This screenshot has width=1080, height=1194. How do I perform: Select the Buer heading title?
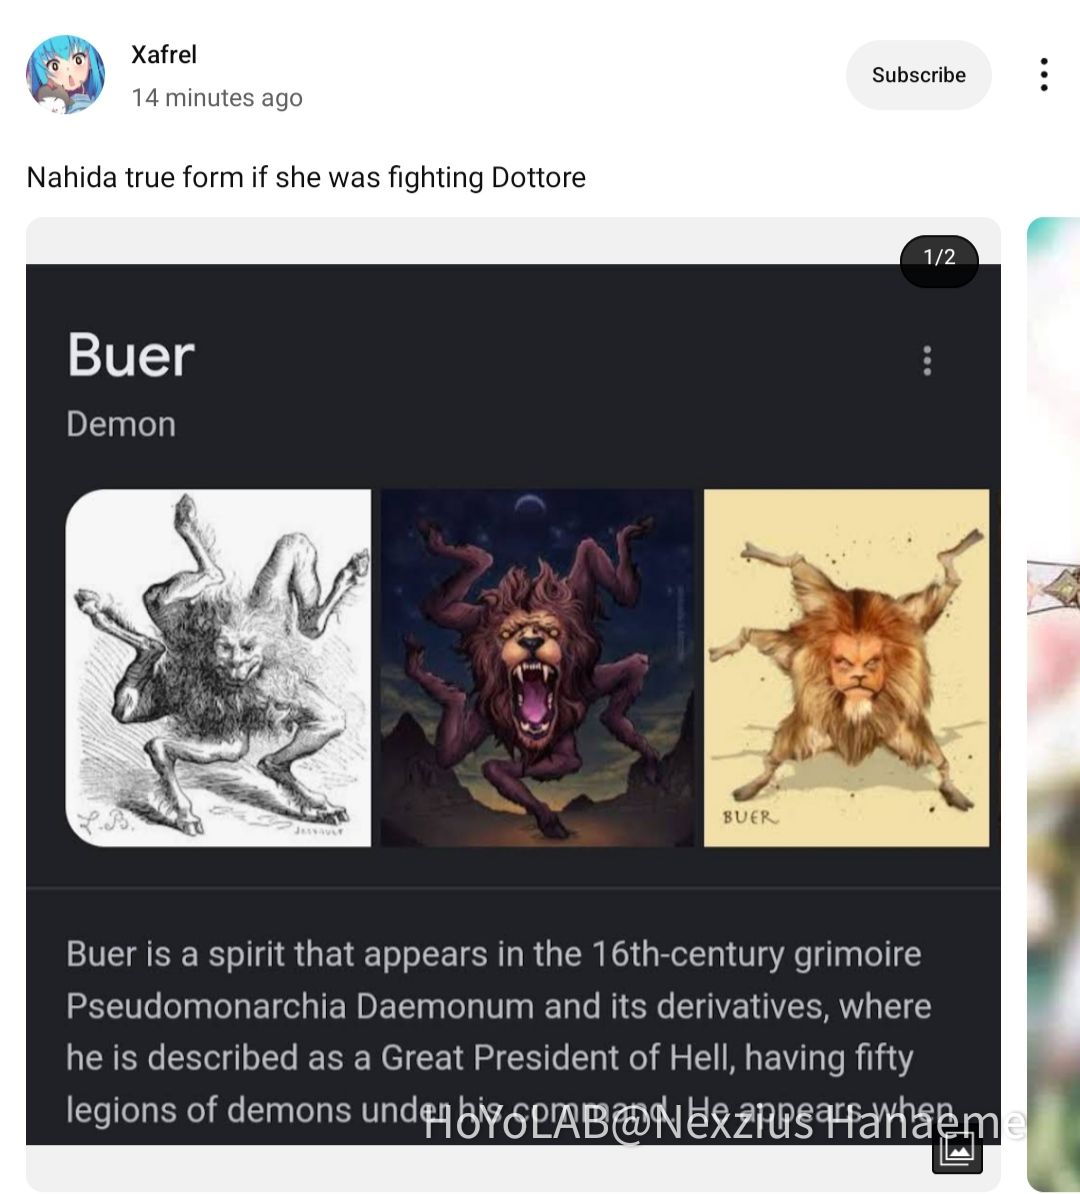[131, 355]
